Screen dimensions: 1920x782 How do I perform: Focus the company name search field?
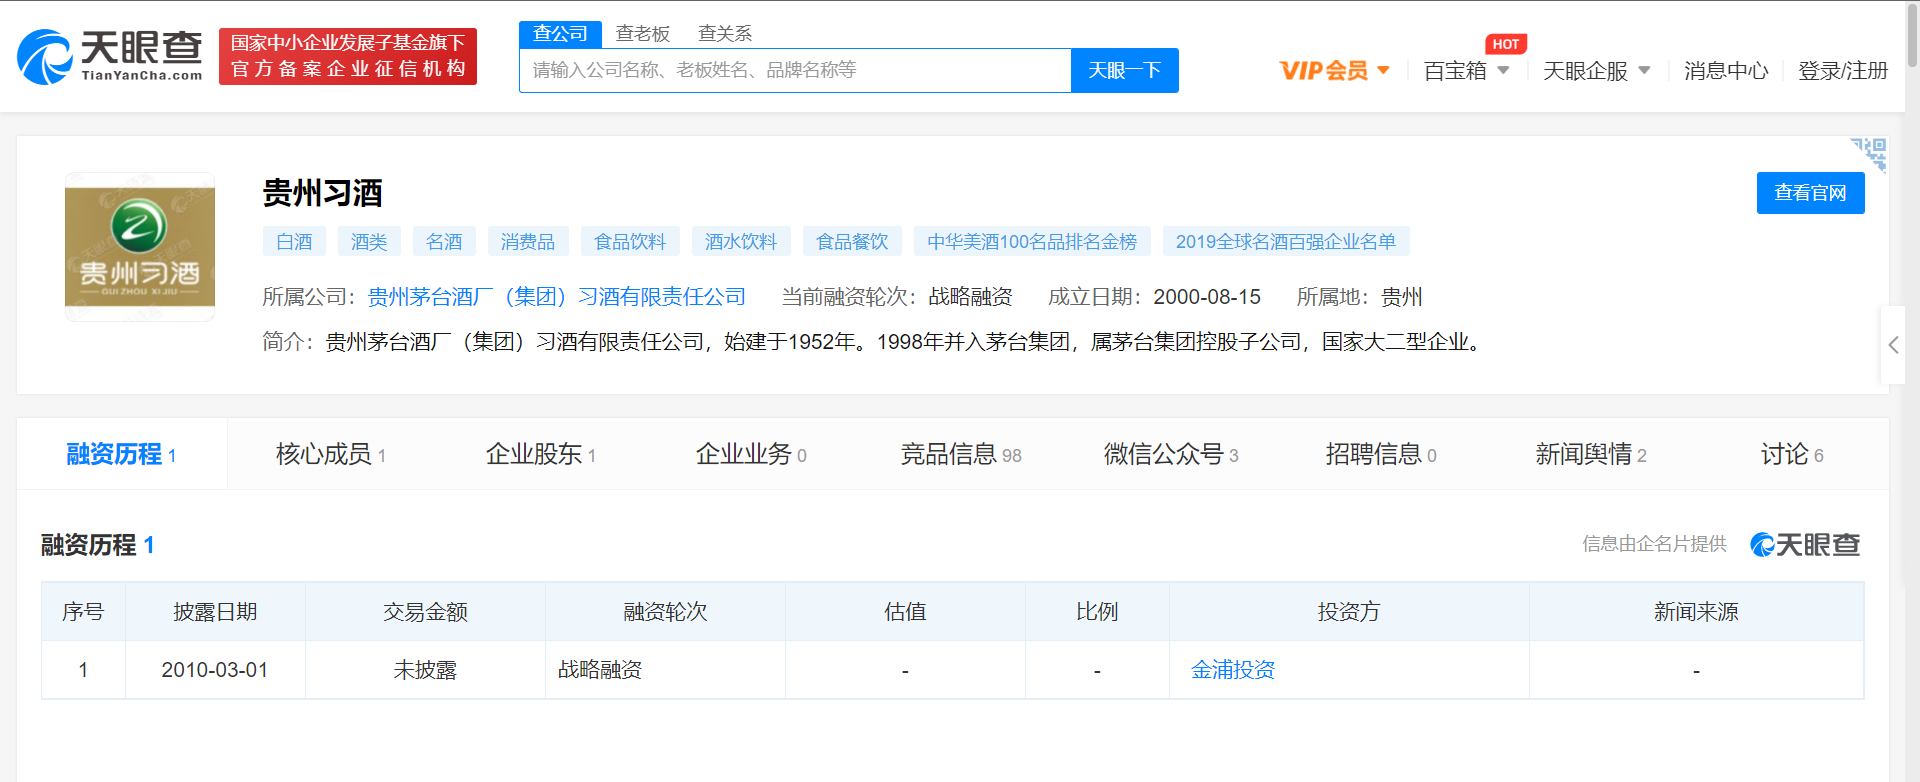click(x=795, y=70)
